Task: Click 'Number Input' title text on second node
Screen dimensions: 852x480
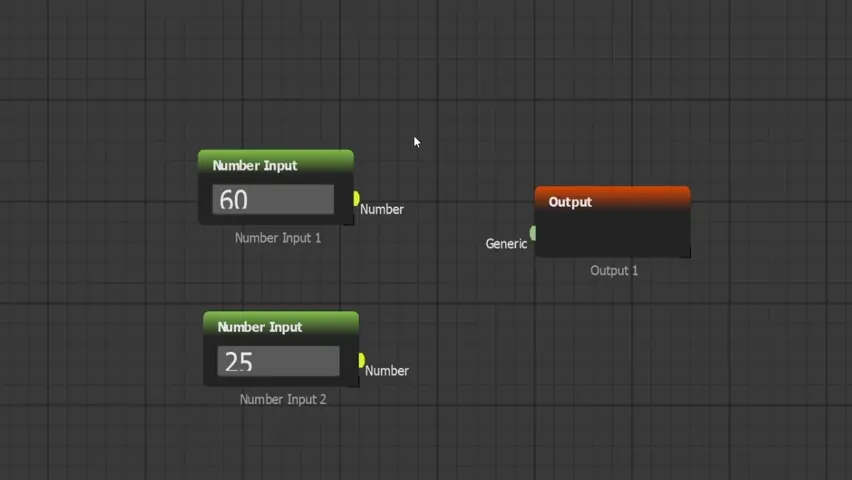Action: coord(260,327)
